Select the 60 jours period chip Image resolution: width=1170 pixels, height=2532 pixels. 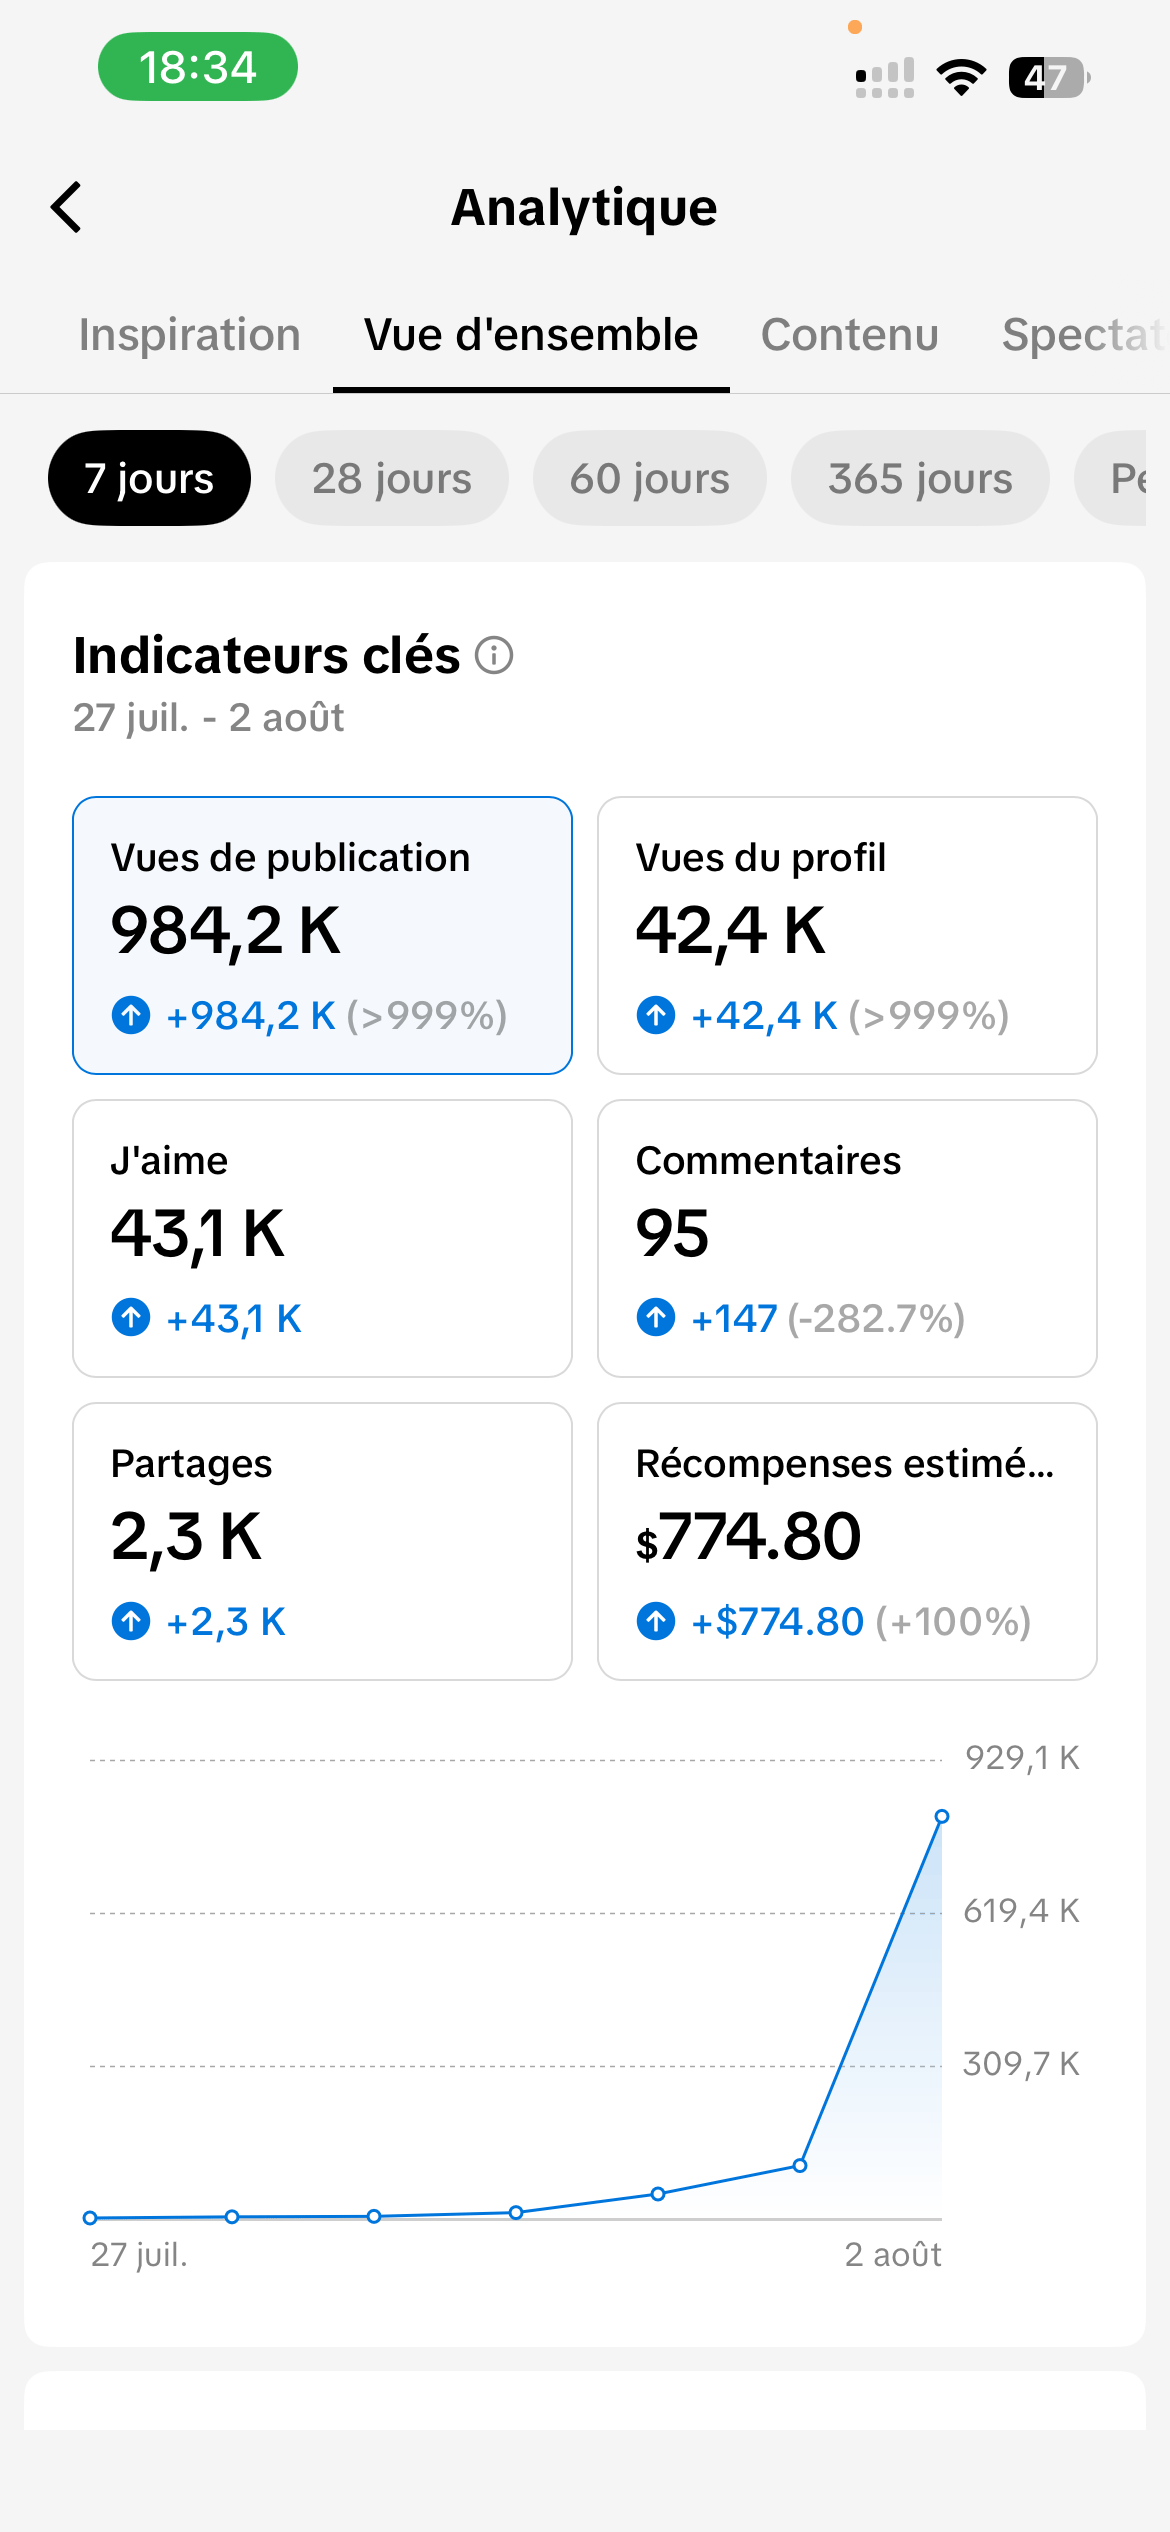650,478
